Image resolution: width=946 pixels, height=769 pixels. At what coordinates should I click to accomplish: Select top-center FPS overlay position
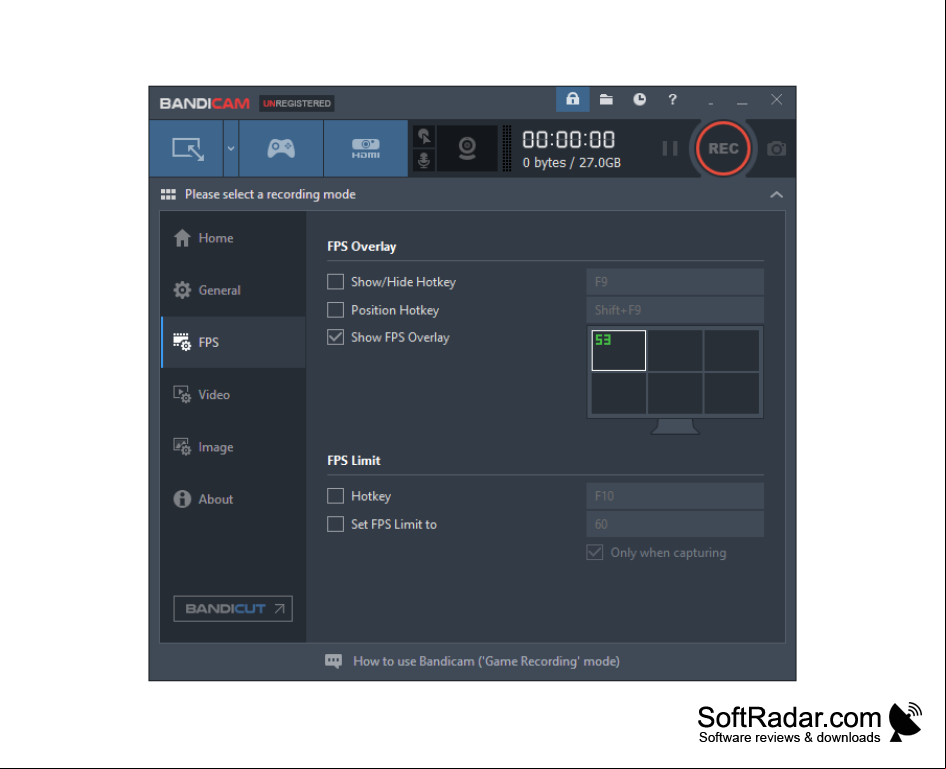[675, 350]
